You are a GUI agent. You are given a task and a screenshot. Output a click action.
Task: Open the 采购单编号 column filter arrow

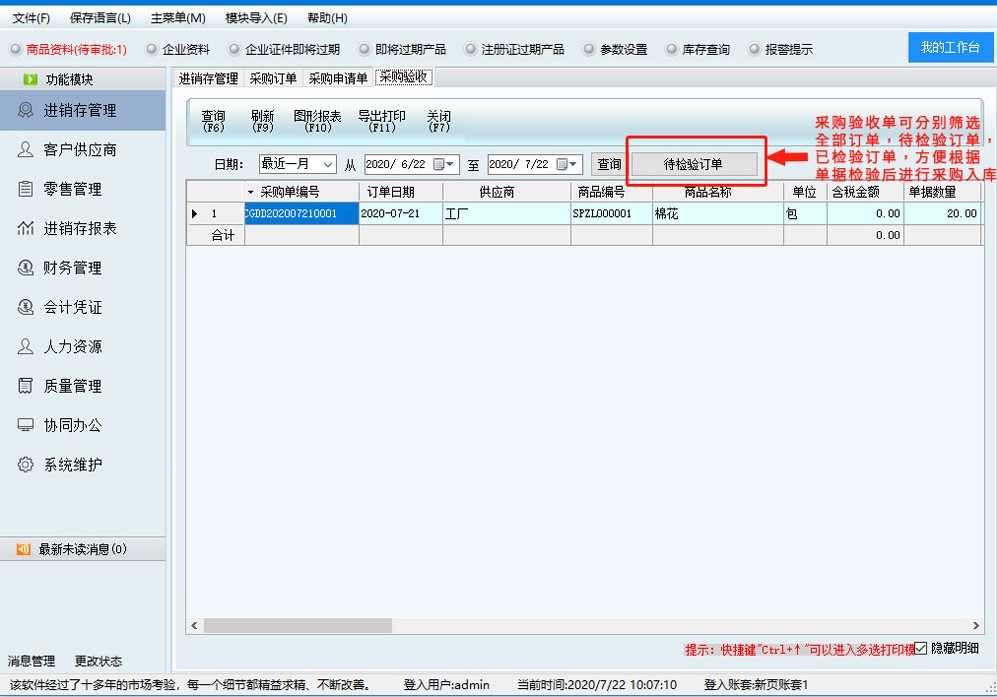tap(251, 192)
